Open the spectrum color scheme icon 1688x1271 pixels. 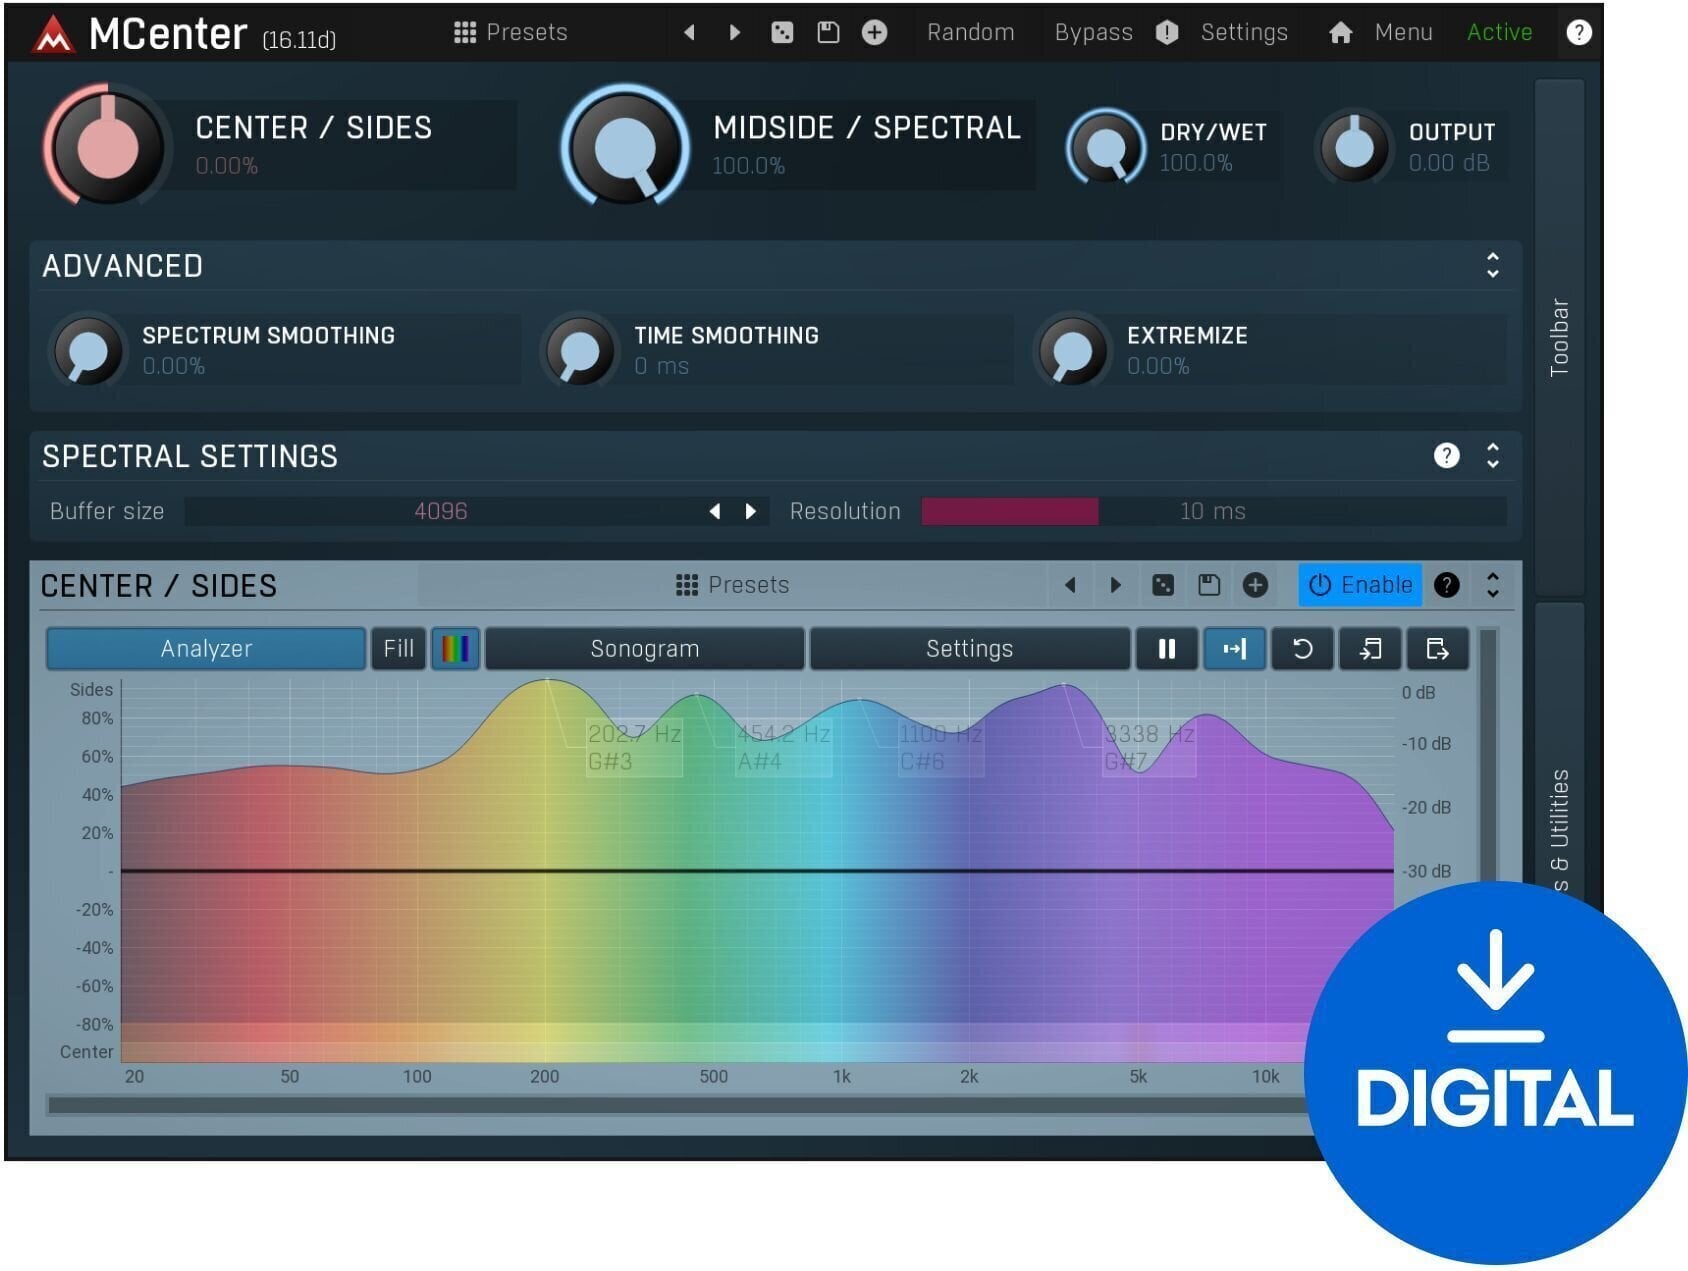point(455,649)
